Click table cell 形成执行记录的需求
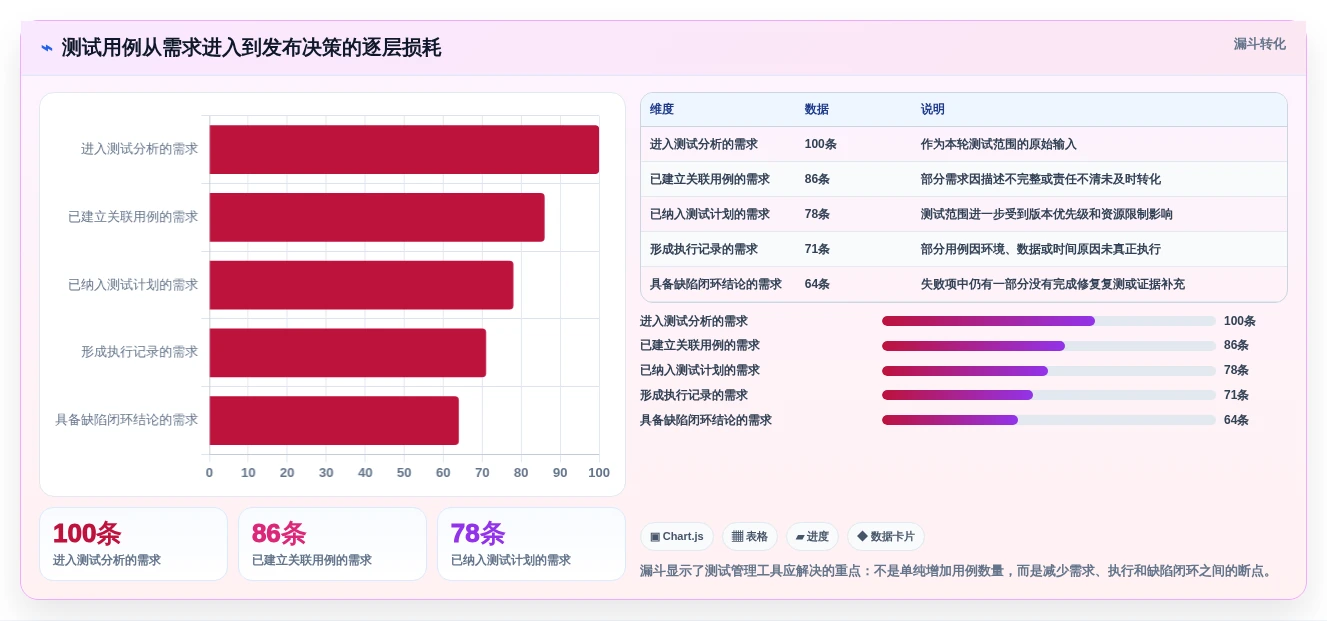 [704, 249]
